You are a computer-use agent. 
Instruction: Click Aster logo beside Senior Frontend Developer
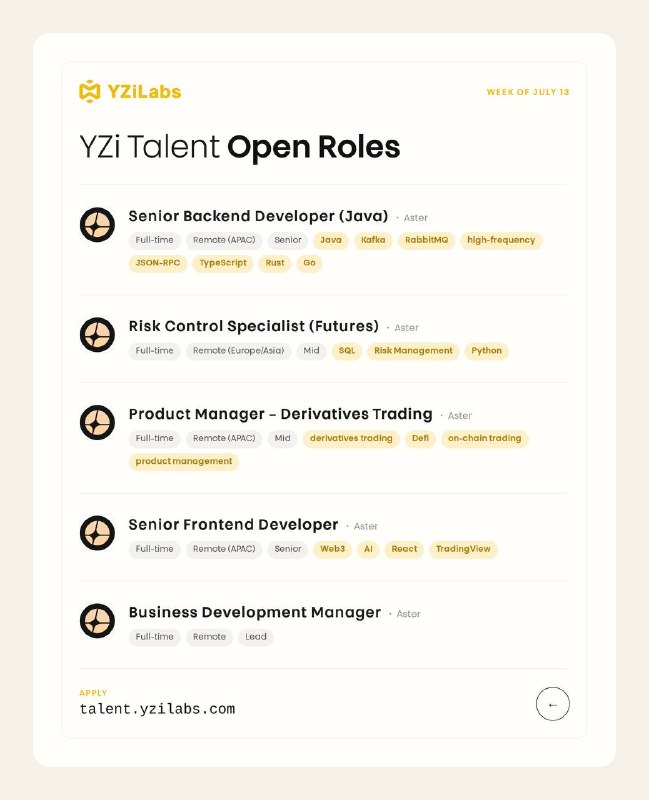(x=97, y=533)
